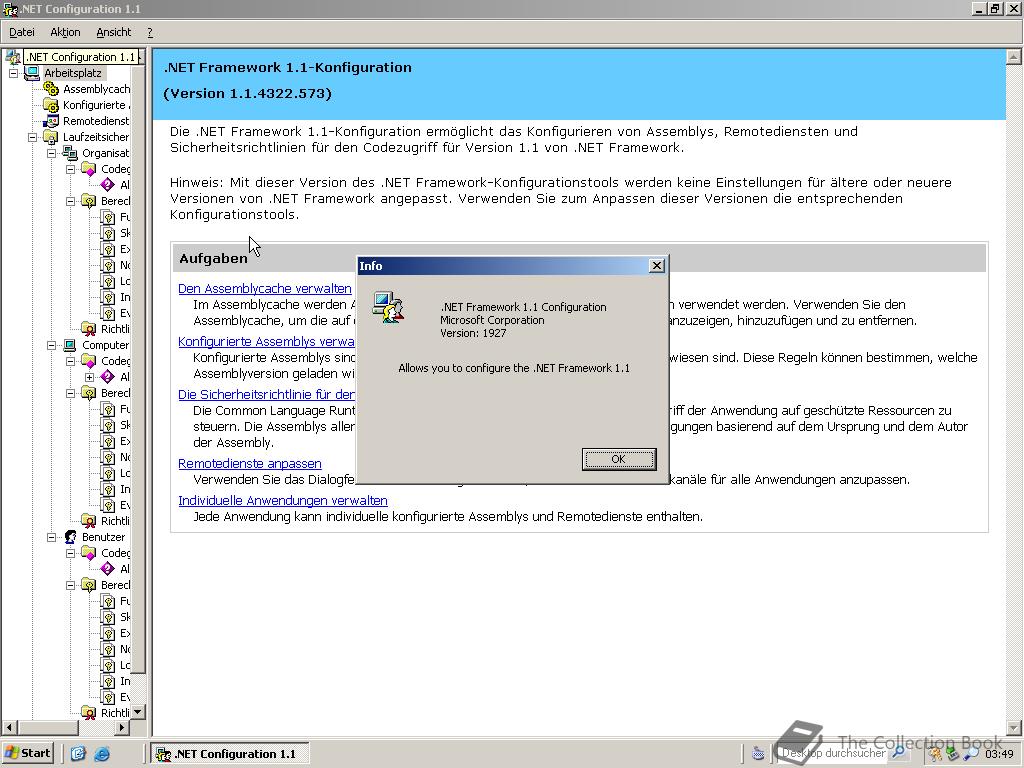The image size is (1024, 768).
Task: Click the tree pane scroll left arrow
Action: [9, 727]
